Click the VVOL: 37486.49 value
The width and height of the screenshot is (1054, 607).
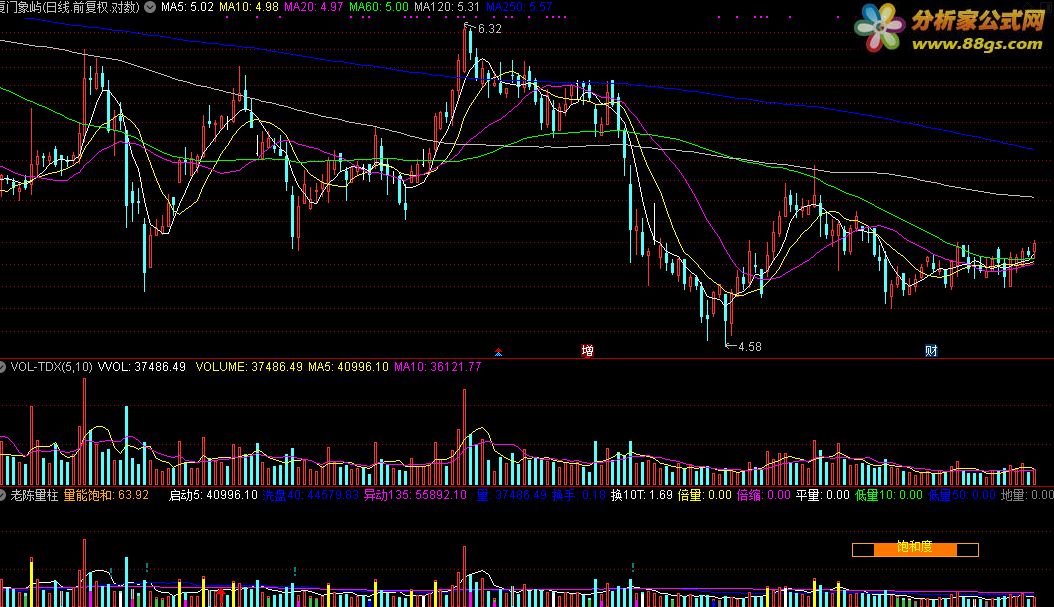[x=142, y=367]
